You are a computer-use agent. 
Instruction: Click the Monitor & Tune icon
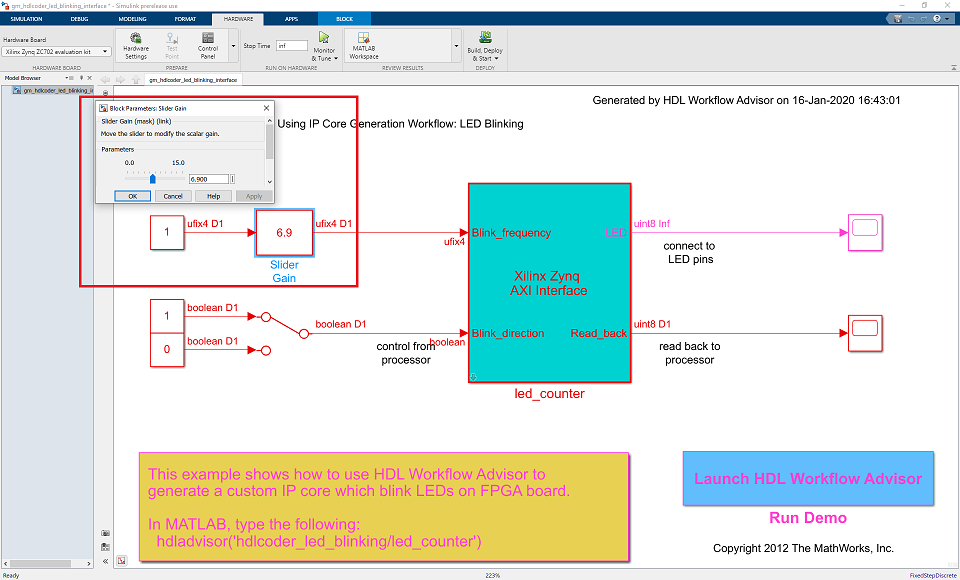(324, 38)
